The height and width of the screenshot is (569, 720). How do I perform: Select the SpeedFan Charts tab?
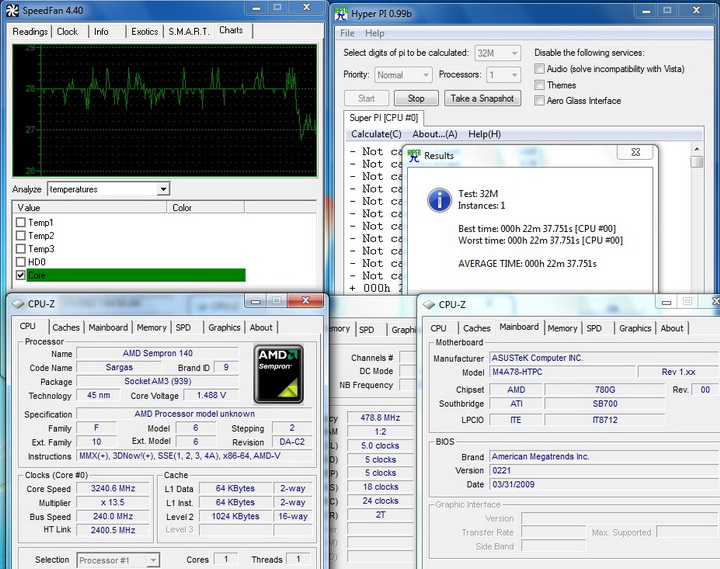[x=231, y=30]
